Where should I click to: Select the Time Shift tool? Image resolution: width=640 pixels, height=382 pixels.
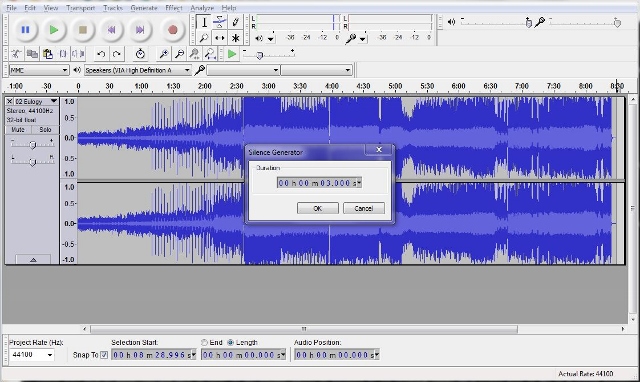click(x=220, y=38)
